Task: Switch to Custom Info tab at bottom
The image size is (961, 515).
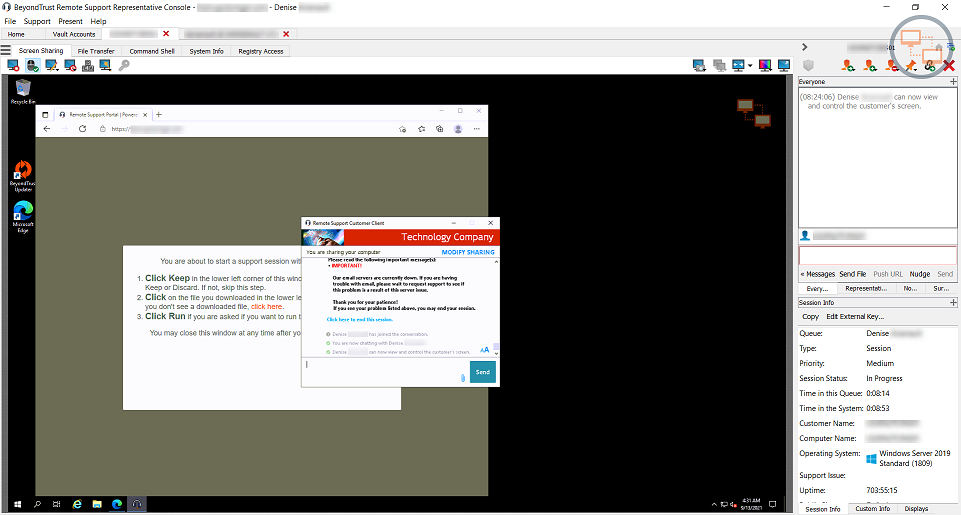Action: click(x=872, y=509)
